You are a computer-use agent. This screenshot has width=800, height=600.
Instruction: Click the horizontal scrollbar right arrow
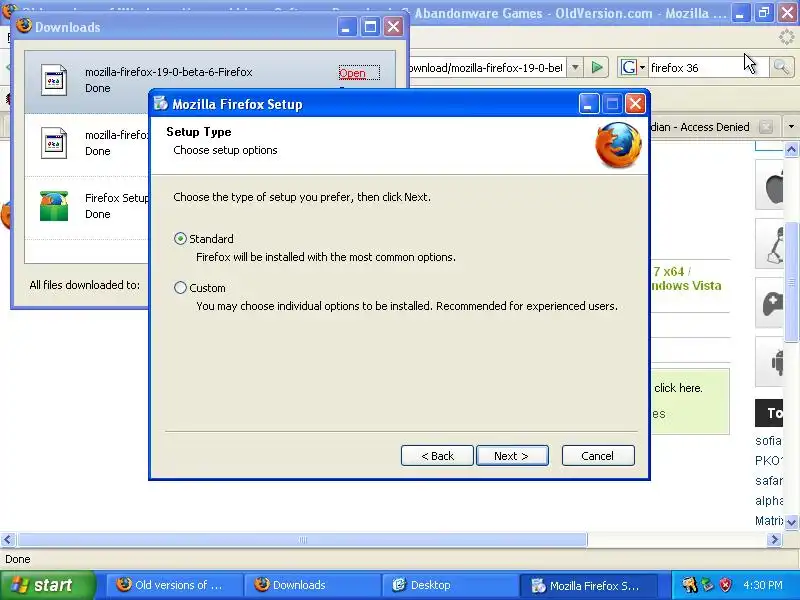coord(774,539)
